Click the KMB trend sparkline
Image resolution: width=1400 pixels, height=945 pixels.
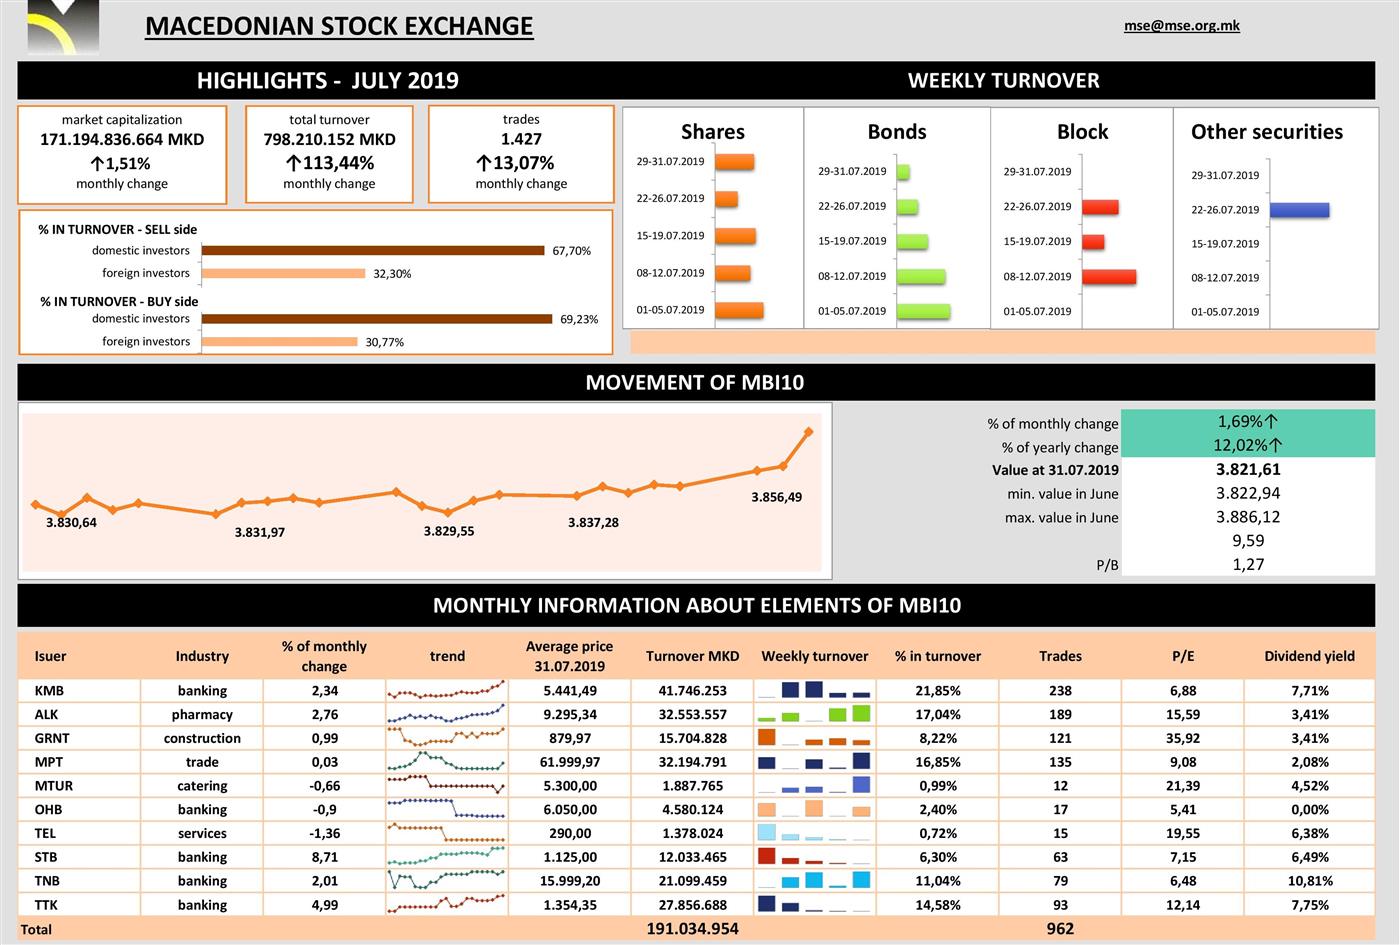pos(447,690)
